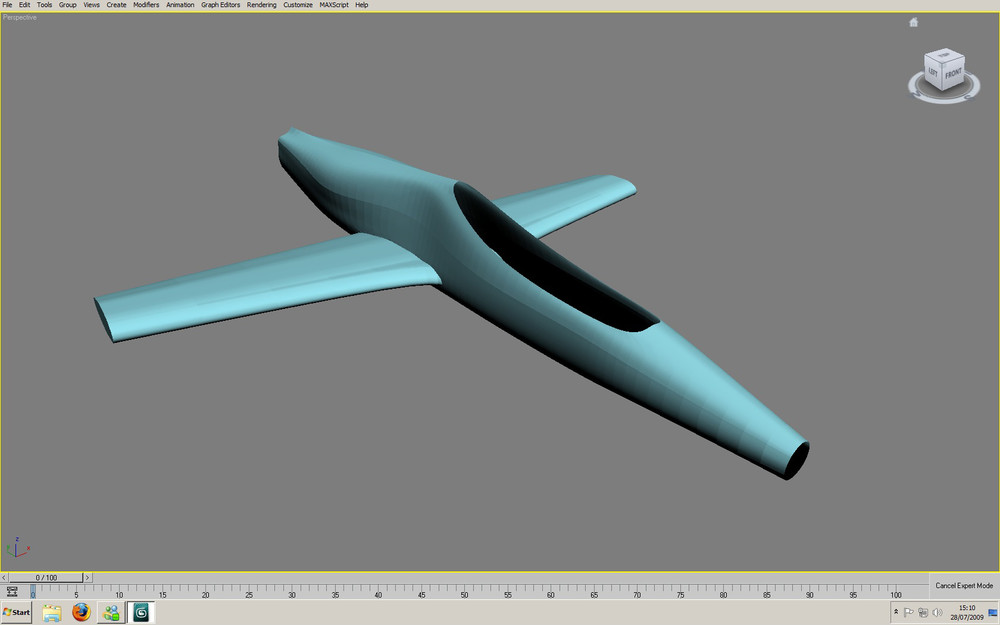Select the LEFT face of the ViewCube

[933, 72]
